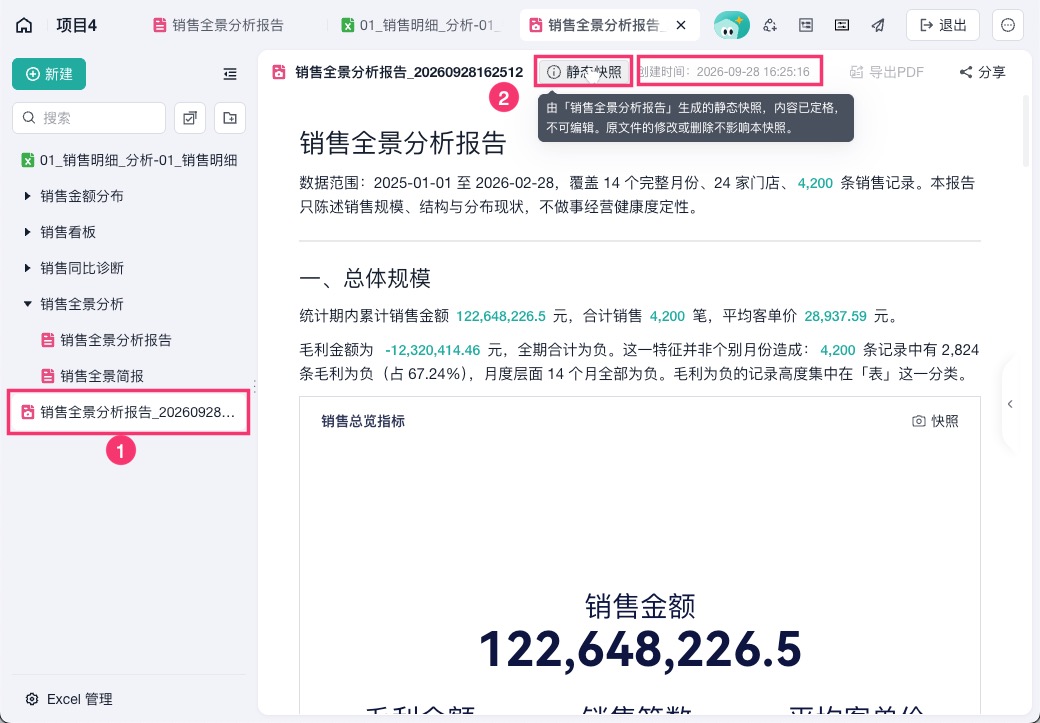Click the list-panel icon left of the card icon

(806, 25)
